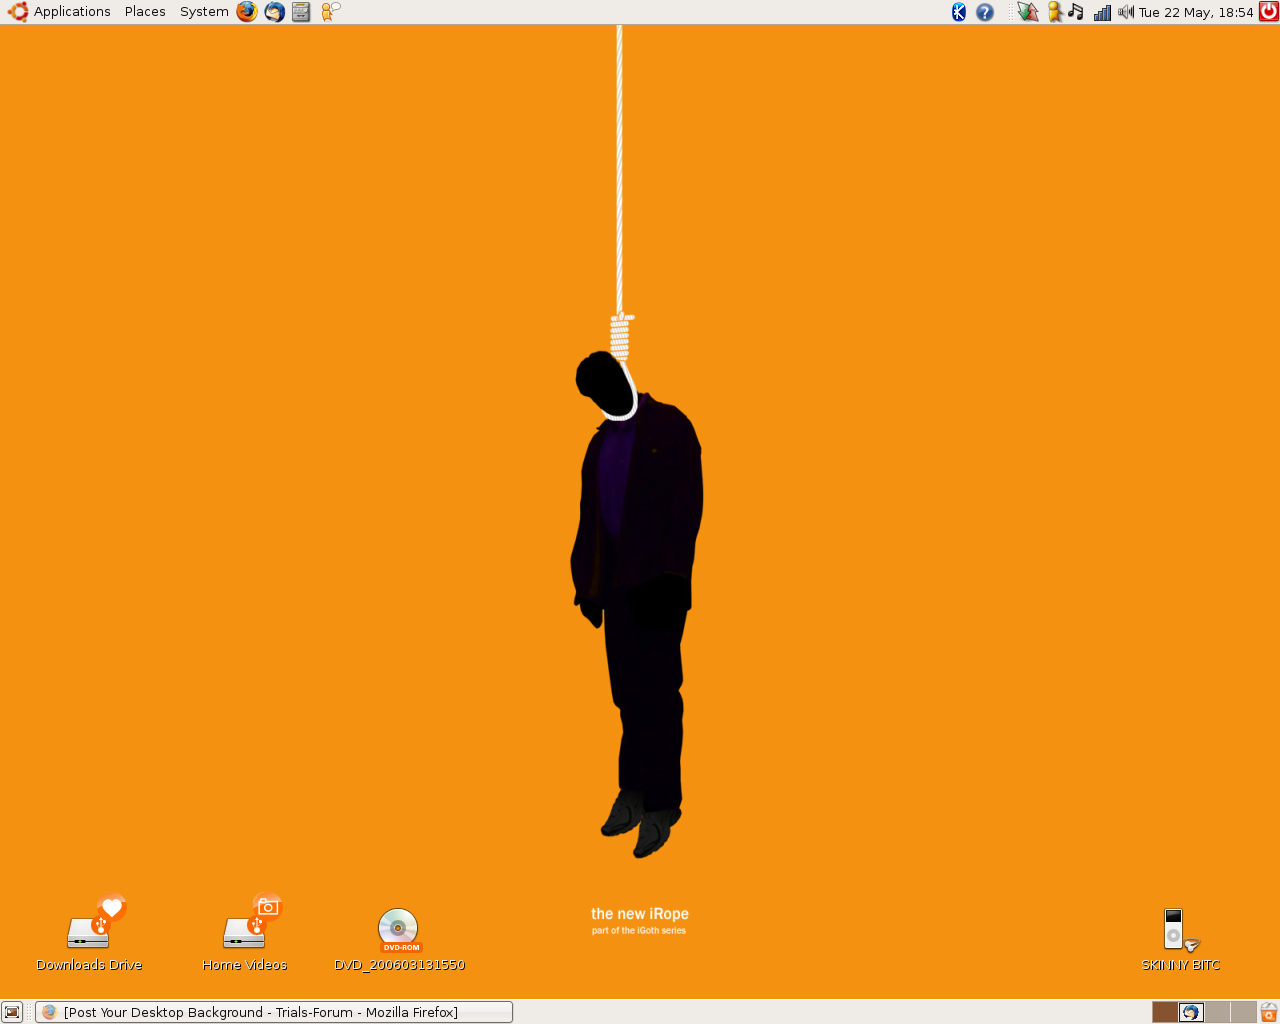Click the Home Videos label text

[x=244, y=965]
